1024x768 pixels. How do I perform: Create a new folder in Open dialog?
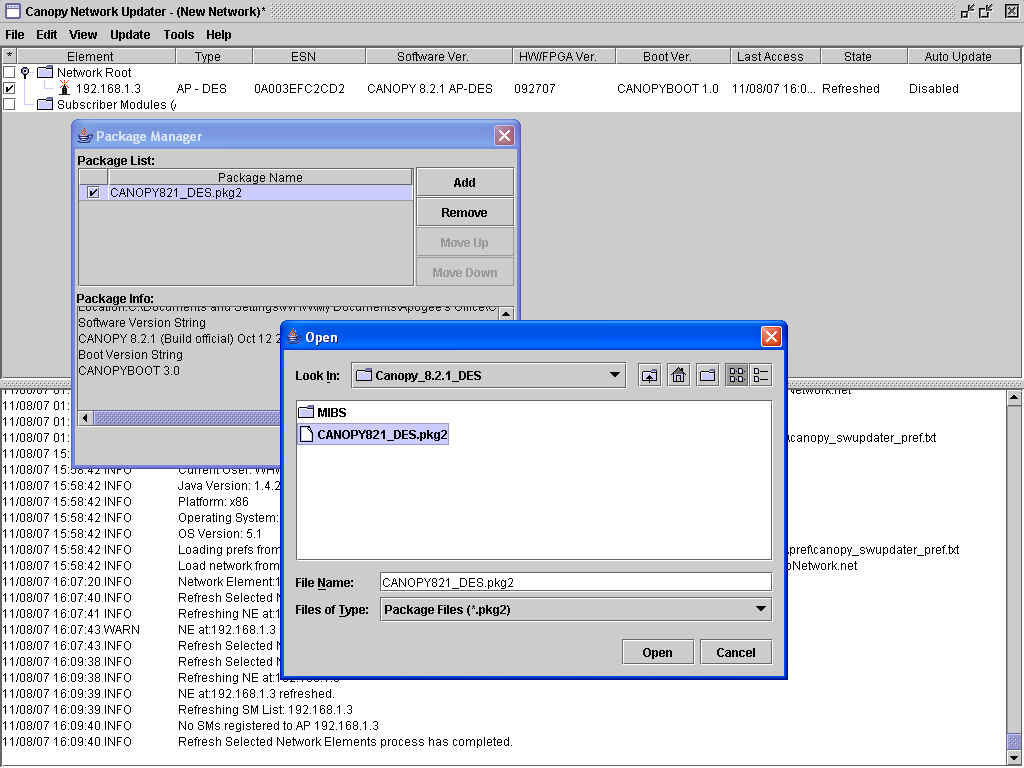click(707, 375)
